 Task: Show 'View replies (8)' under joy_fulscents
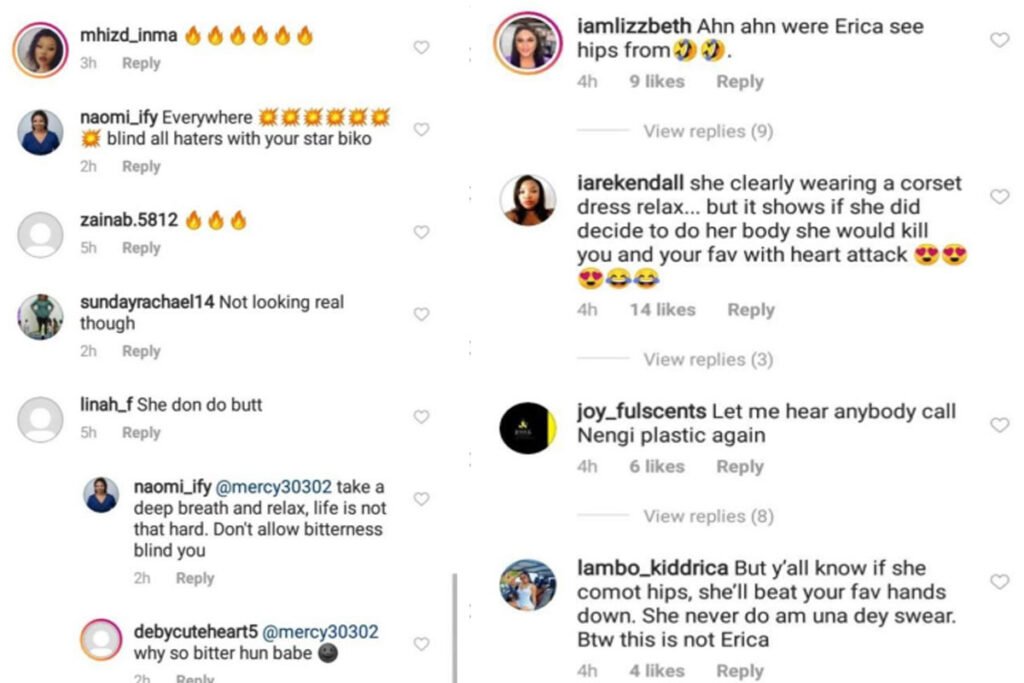708,516
